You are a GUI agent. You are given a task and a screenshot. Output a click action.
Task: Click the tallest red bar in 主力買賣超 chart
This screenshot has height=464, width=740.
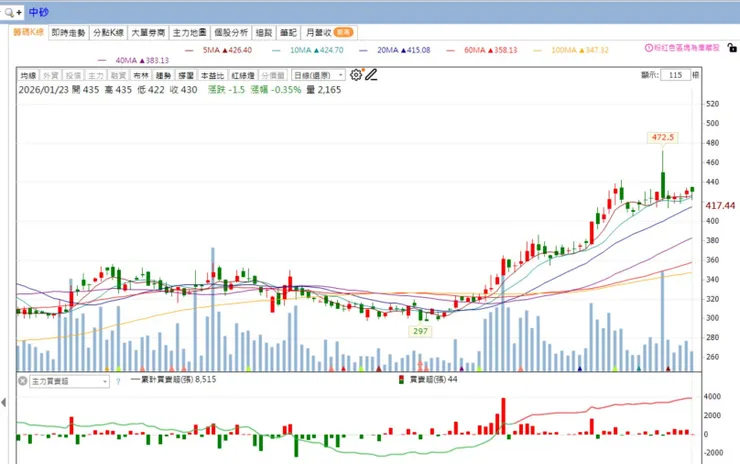503,416
